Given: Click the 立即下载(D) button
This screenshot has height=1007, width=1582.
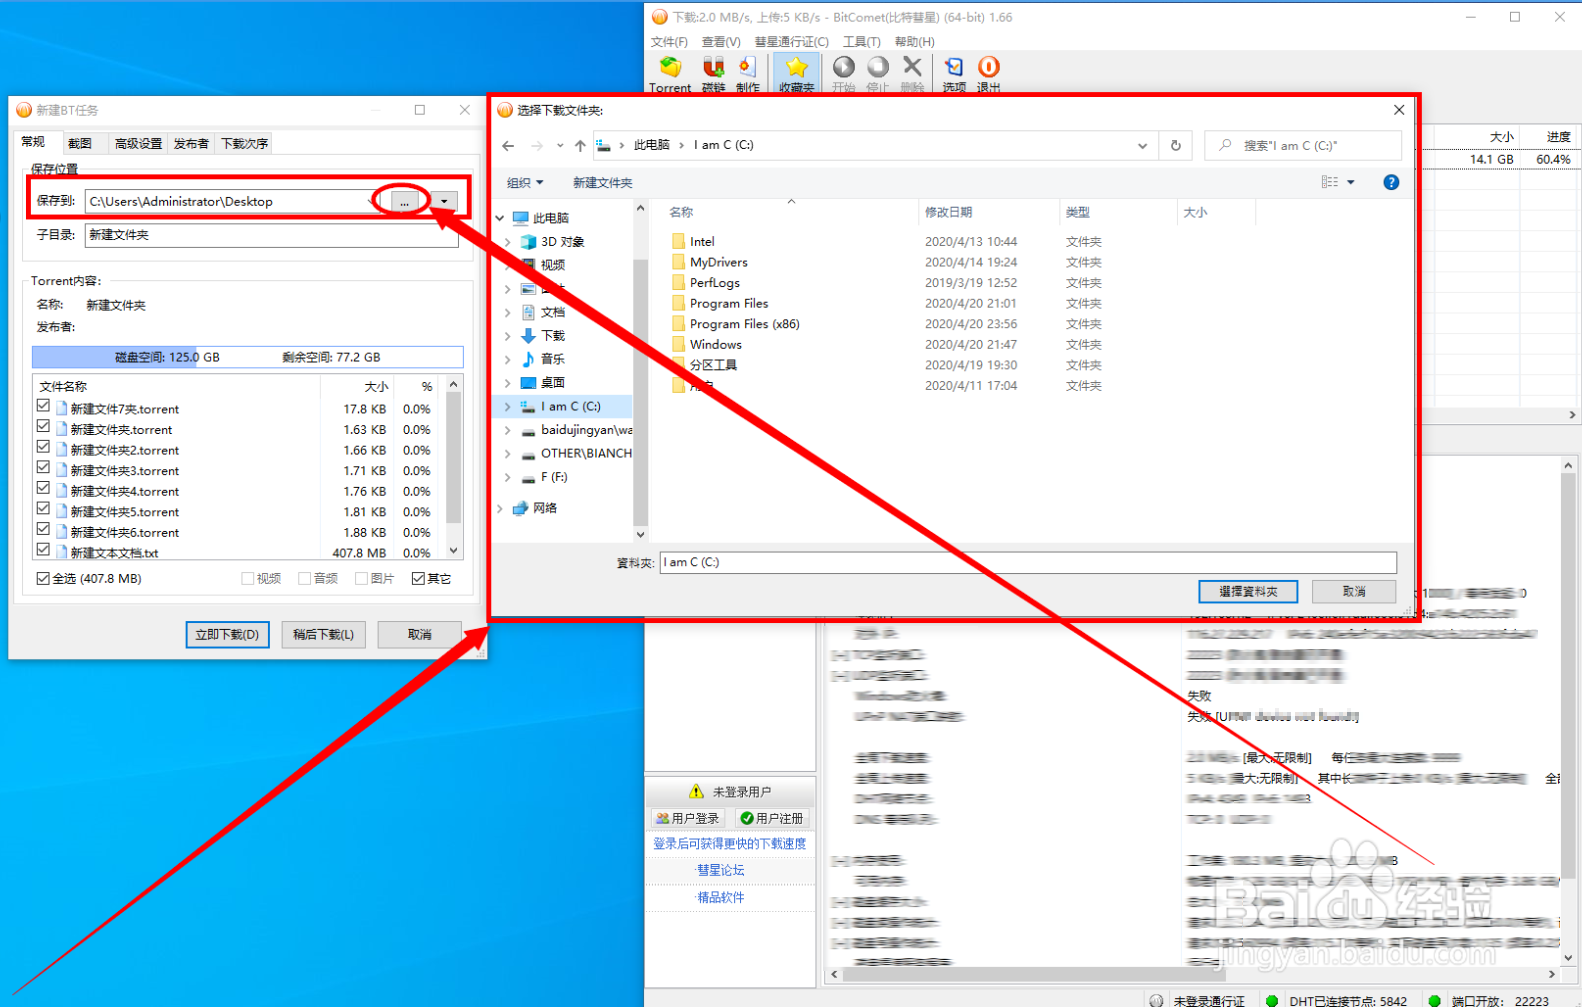Looking at the screenshot, I should point(227,635).
